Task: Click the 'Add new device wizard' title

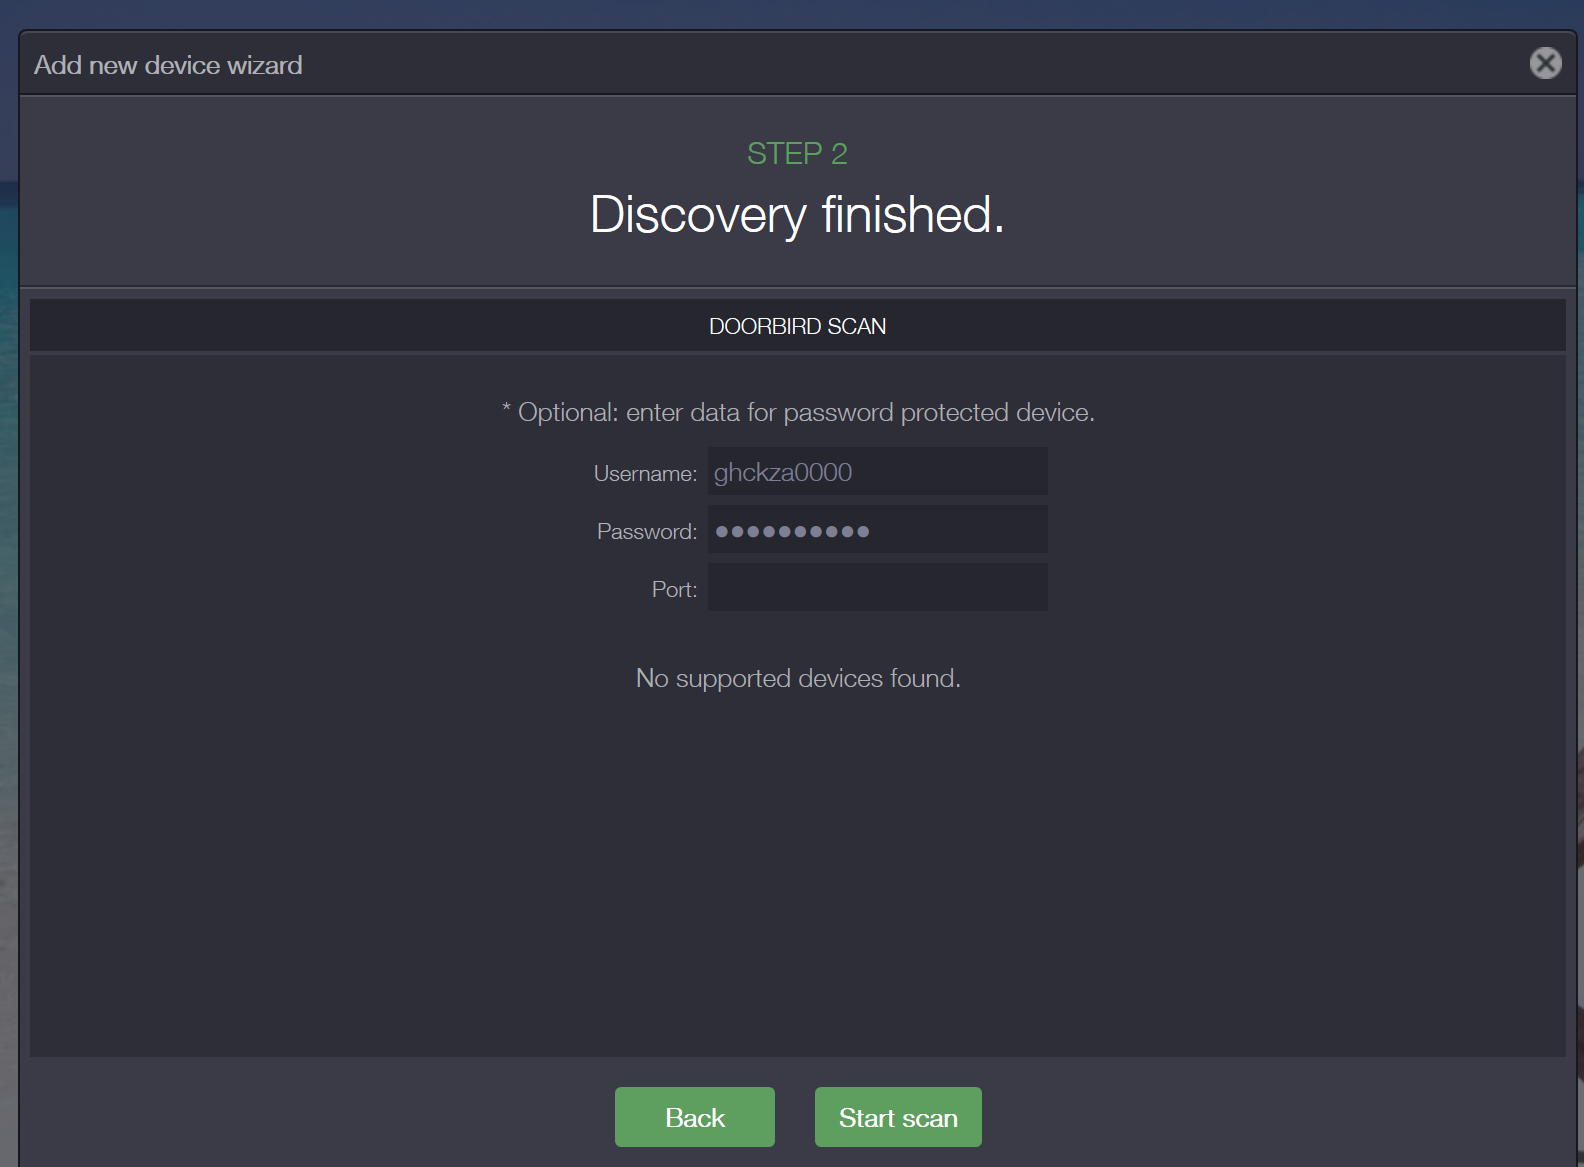Action: (x=168, y=65)
